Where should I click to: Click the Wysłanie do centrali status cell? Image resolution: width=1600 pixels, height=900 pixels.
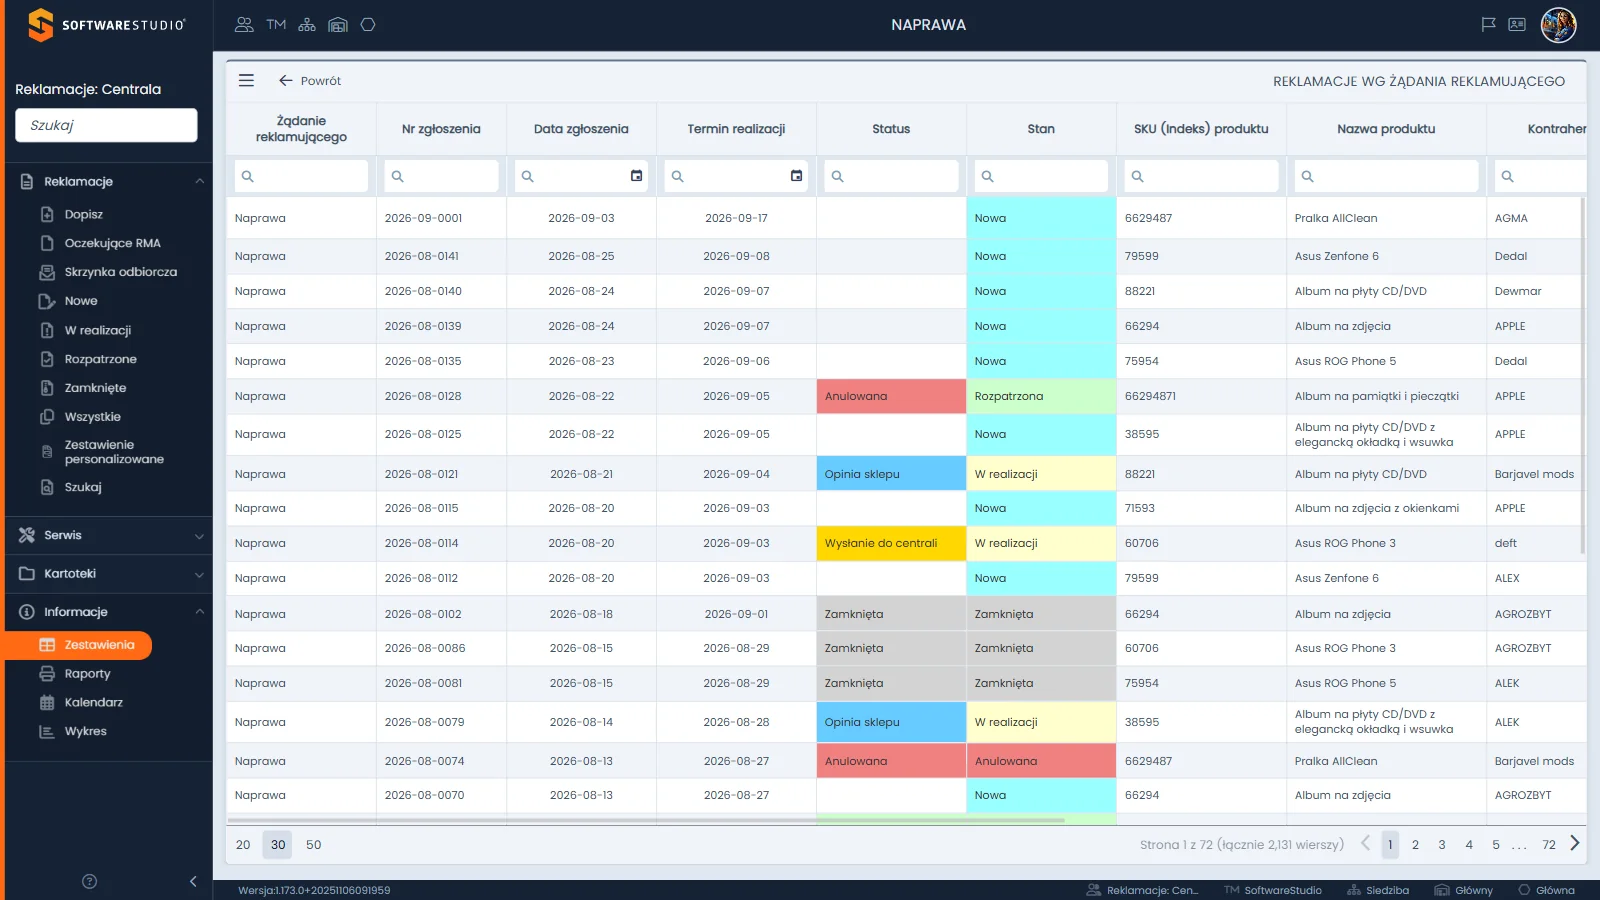pos(891,544)
